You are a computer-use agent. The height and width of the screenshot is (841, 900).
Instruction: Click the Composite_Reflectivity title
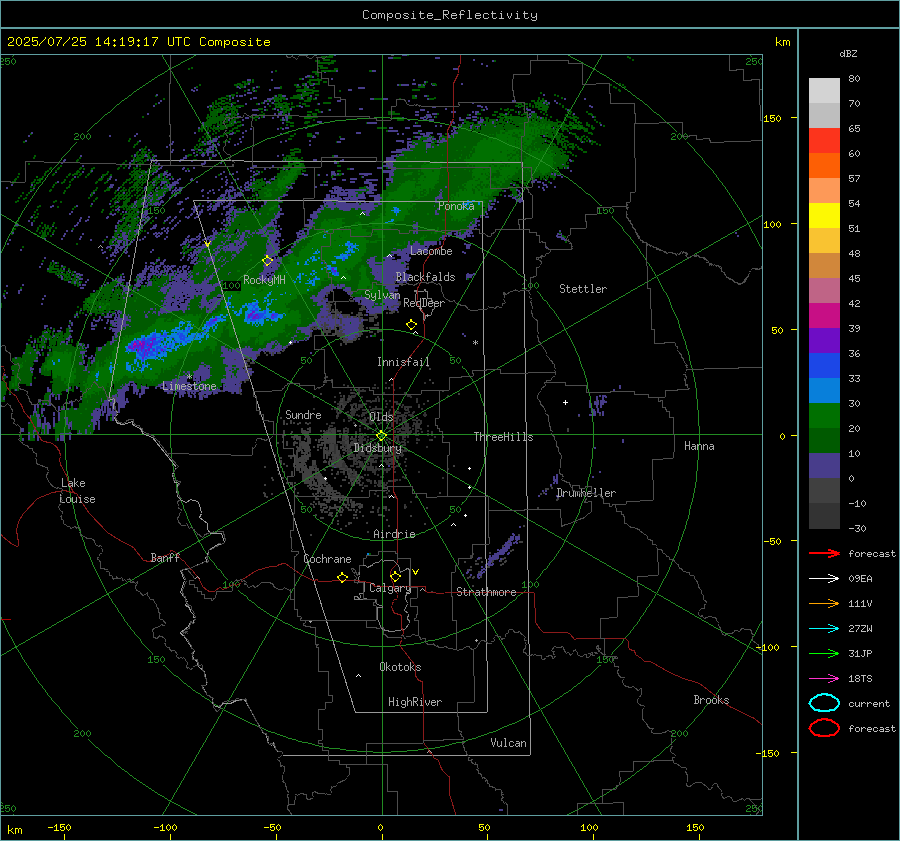click(x=450, y=15)
